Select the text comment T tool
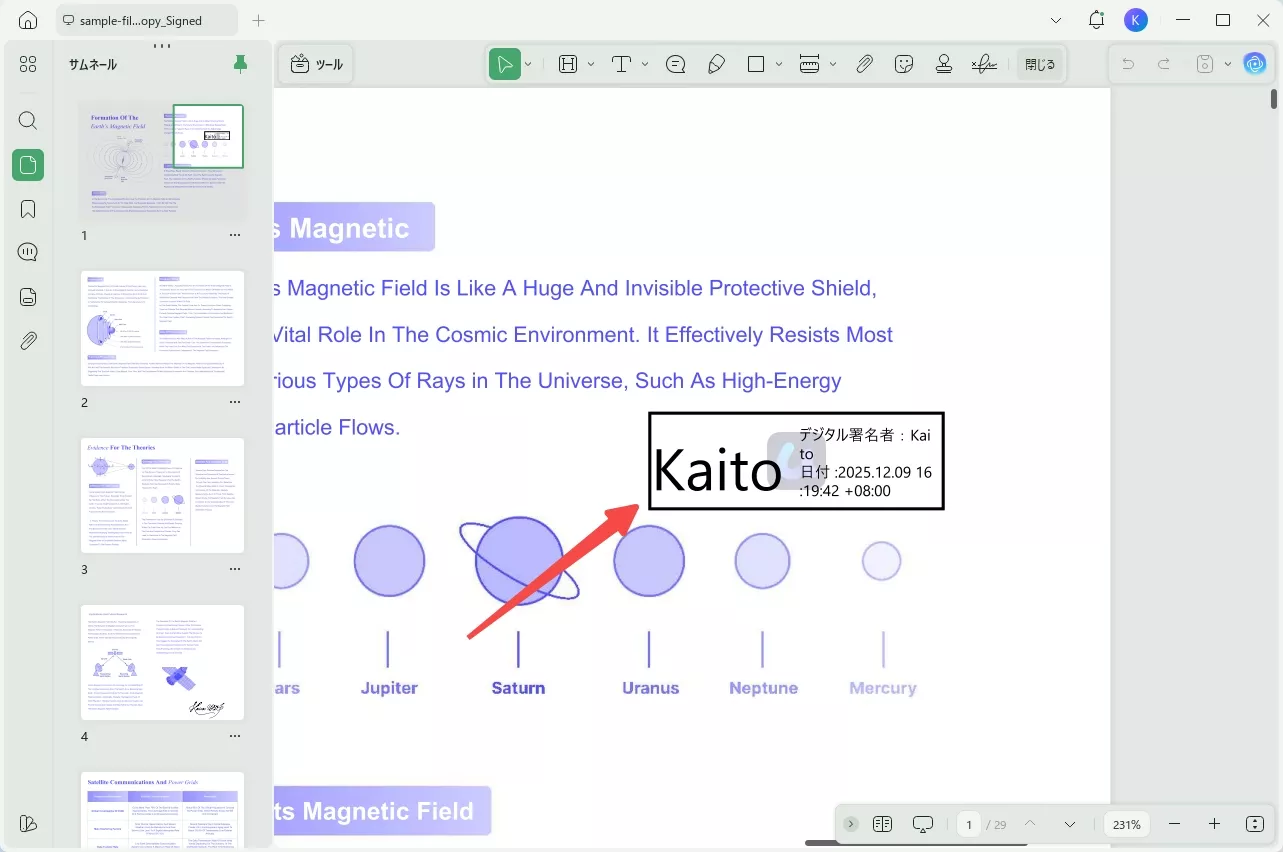 (621, 64)
